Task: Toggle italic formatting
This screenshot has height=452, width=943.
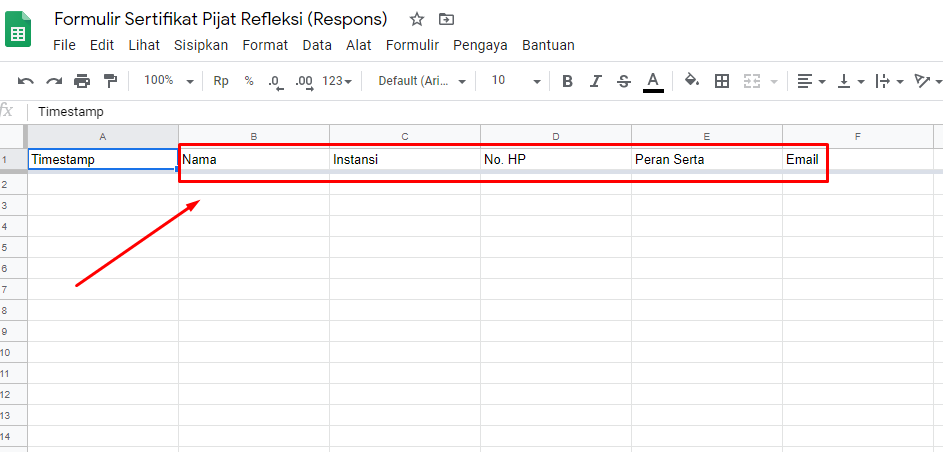Action: pyautogui.click(x=595, y=81)
